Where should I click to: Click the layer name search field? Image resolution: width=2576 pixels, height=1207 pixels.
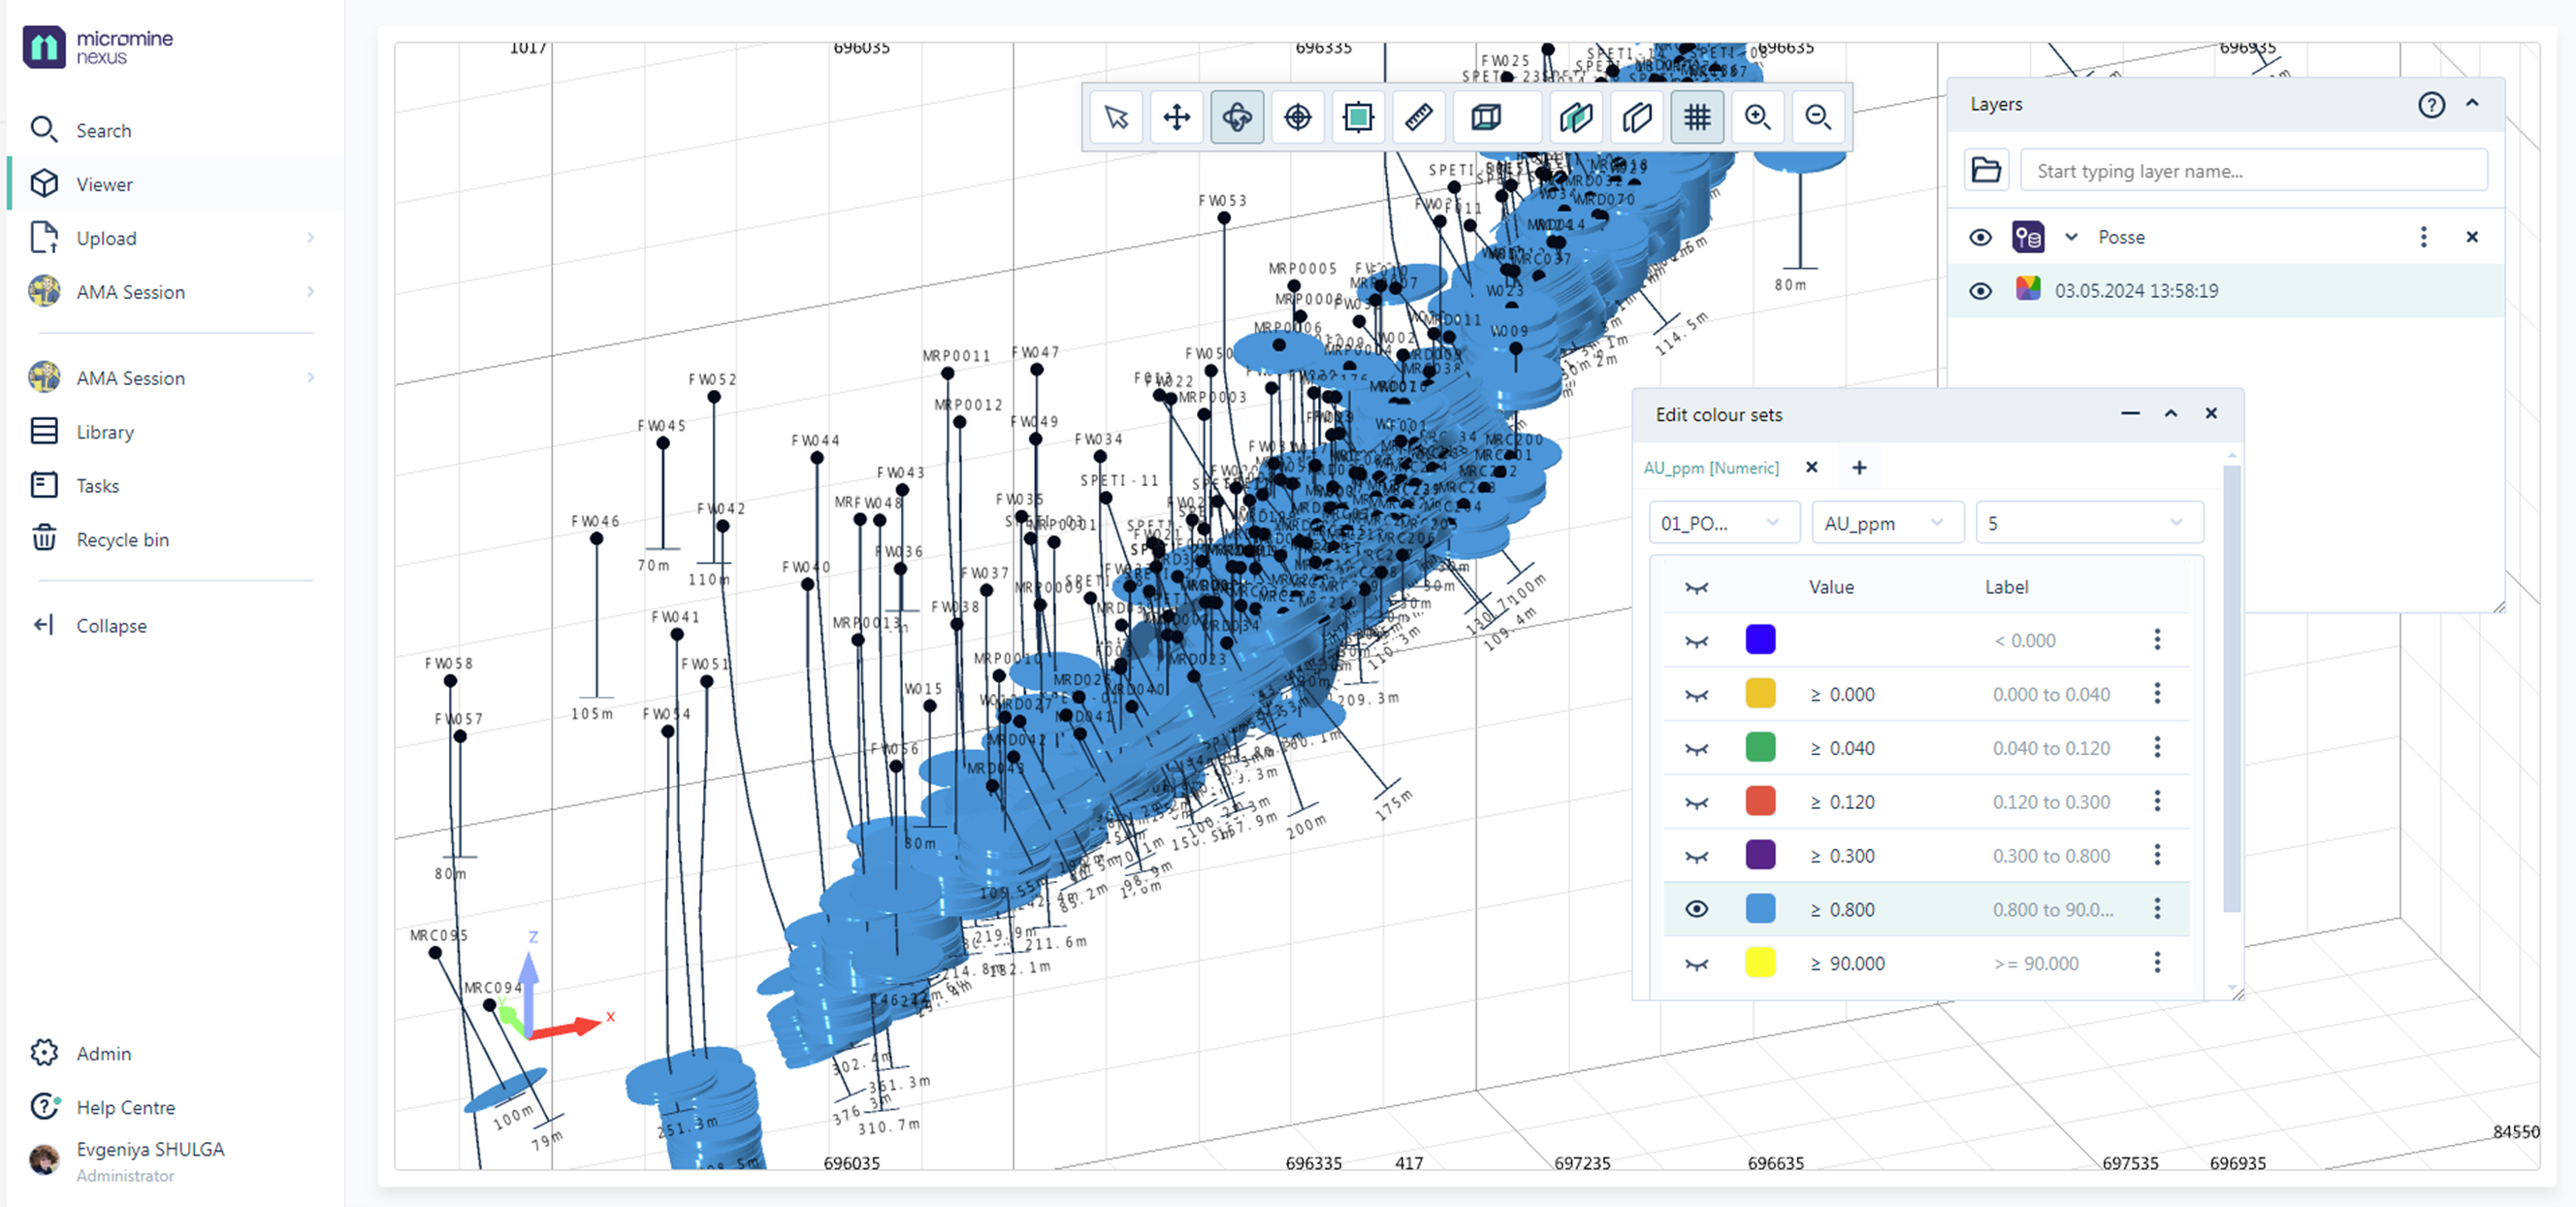click(2253, 170)
